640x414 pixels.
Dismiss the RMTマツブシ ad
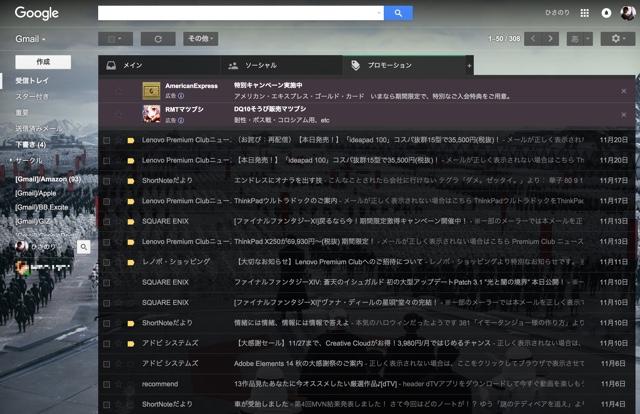624,115
